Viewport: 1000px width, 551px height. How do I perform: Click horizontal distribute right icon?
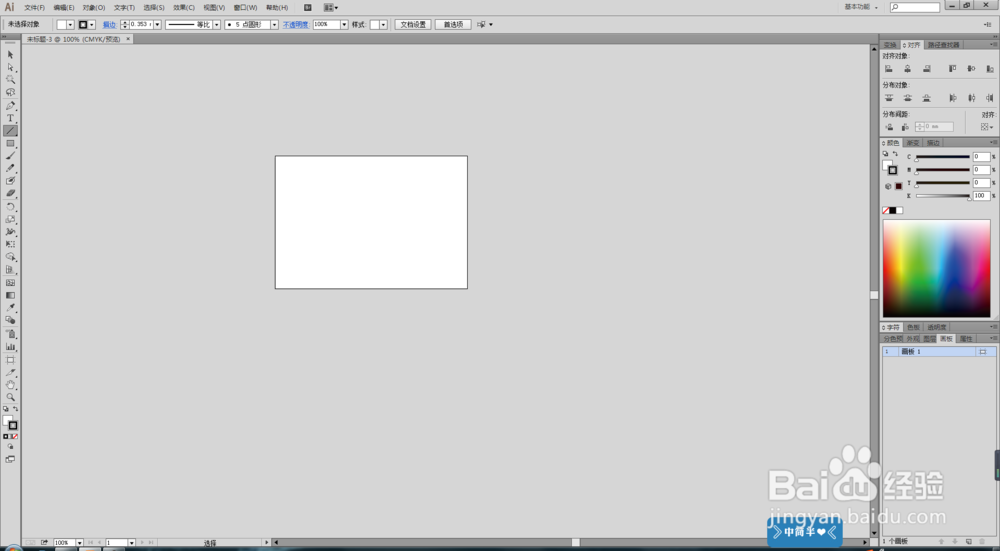pos(989,98)
